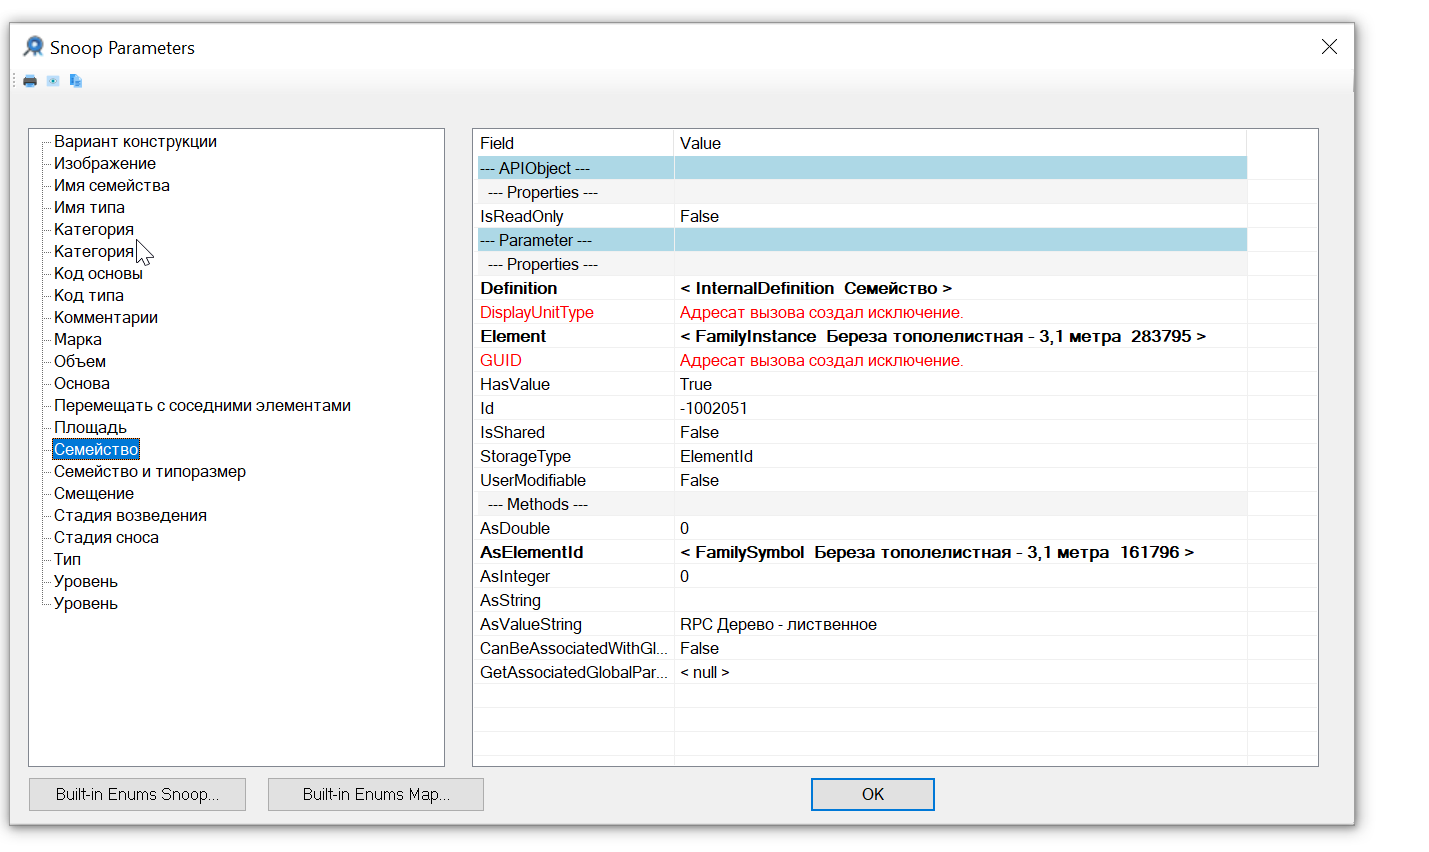Select the Стадия сноса parameter
Image resolution: width=1429 pixels, height=852 pixels.
pos(106,538)
